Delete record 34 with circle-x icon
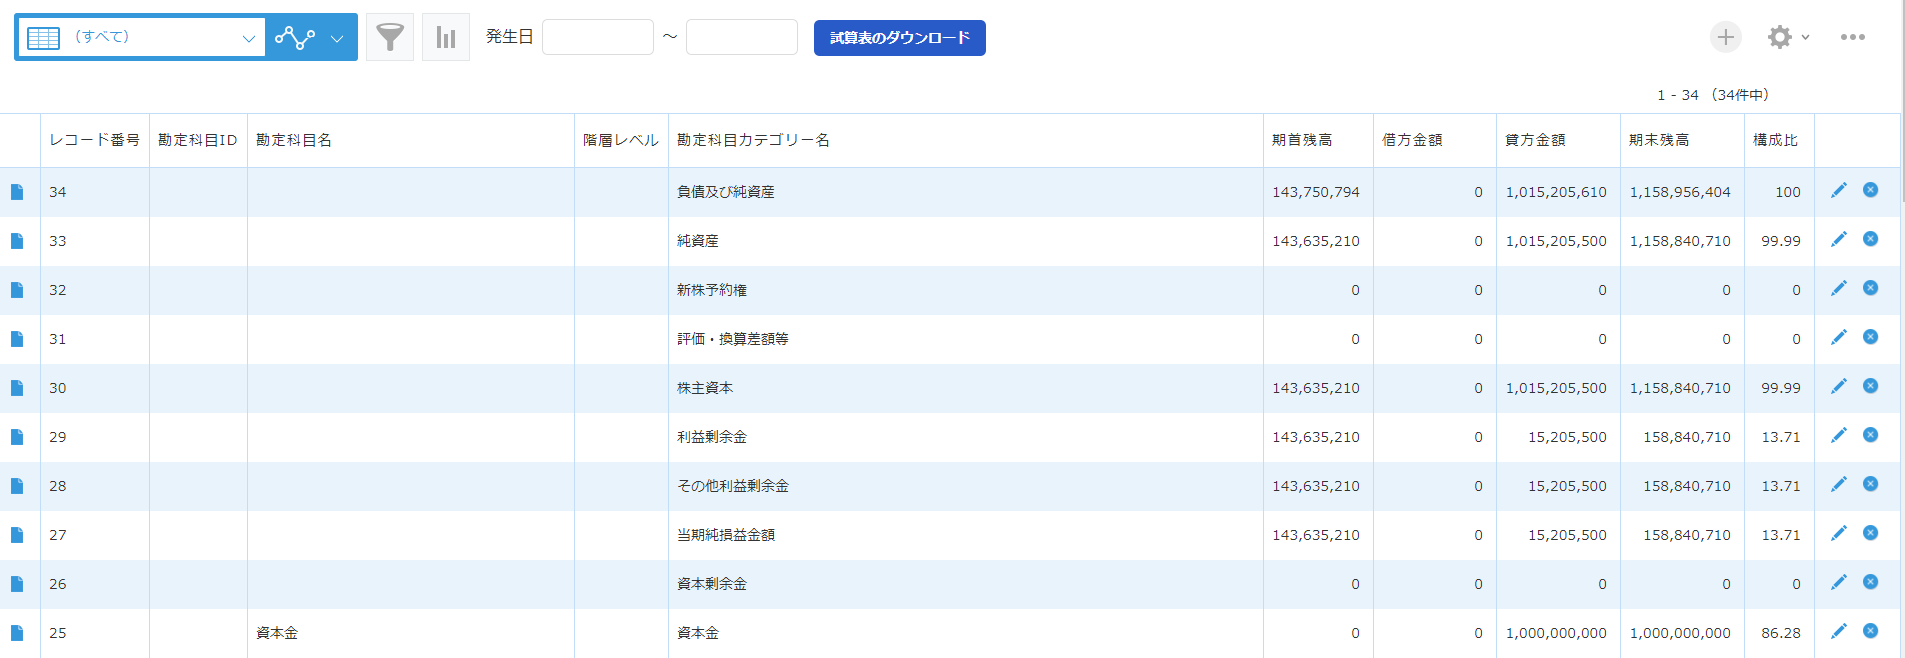 [1870, 190]
